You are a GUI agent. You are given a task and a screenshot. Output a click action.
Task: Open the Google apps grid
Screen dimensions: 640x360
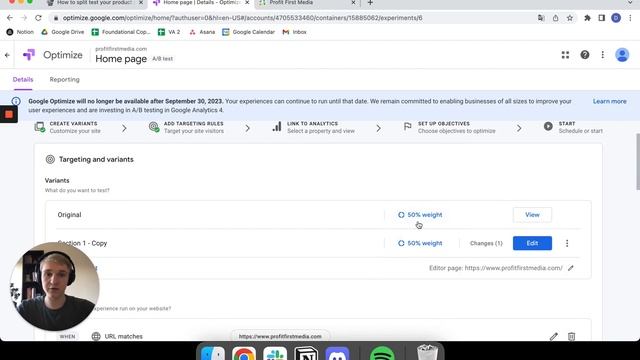pos(565,55)
